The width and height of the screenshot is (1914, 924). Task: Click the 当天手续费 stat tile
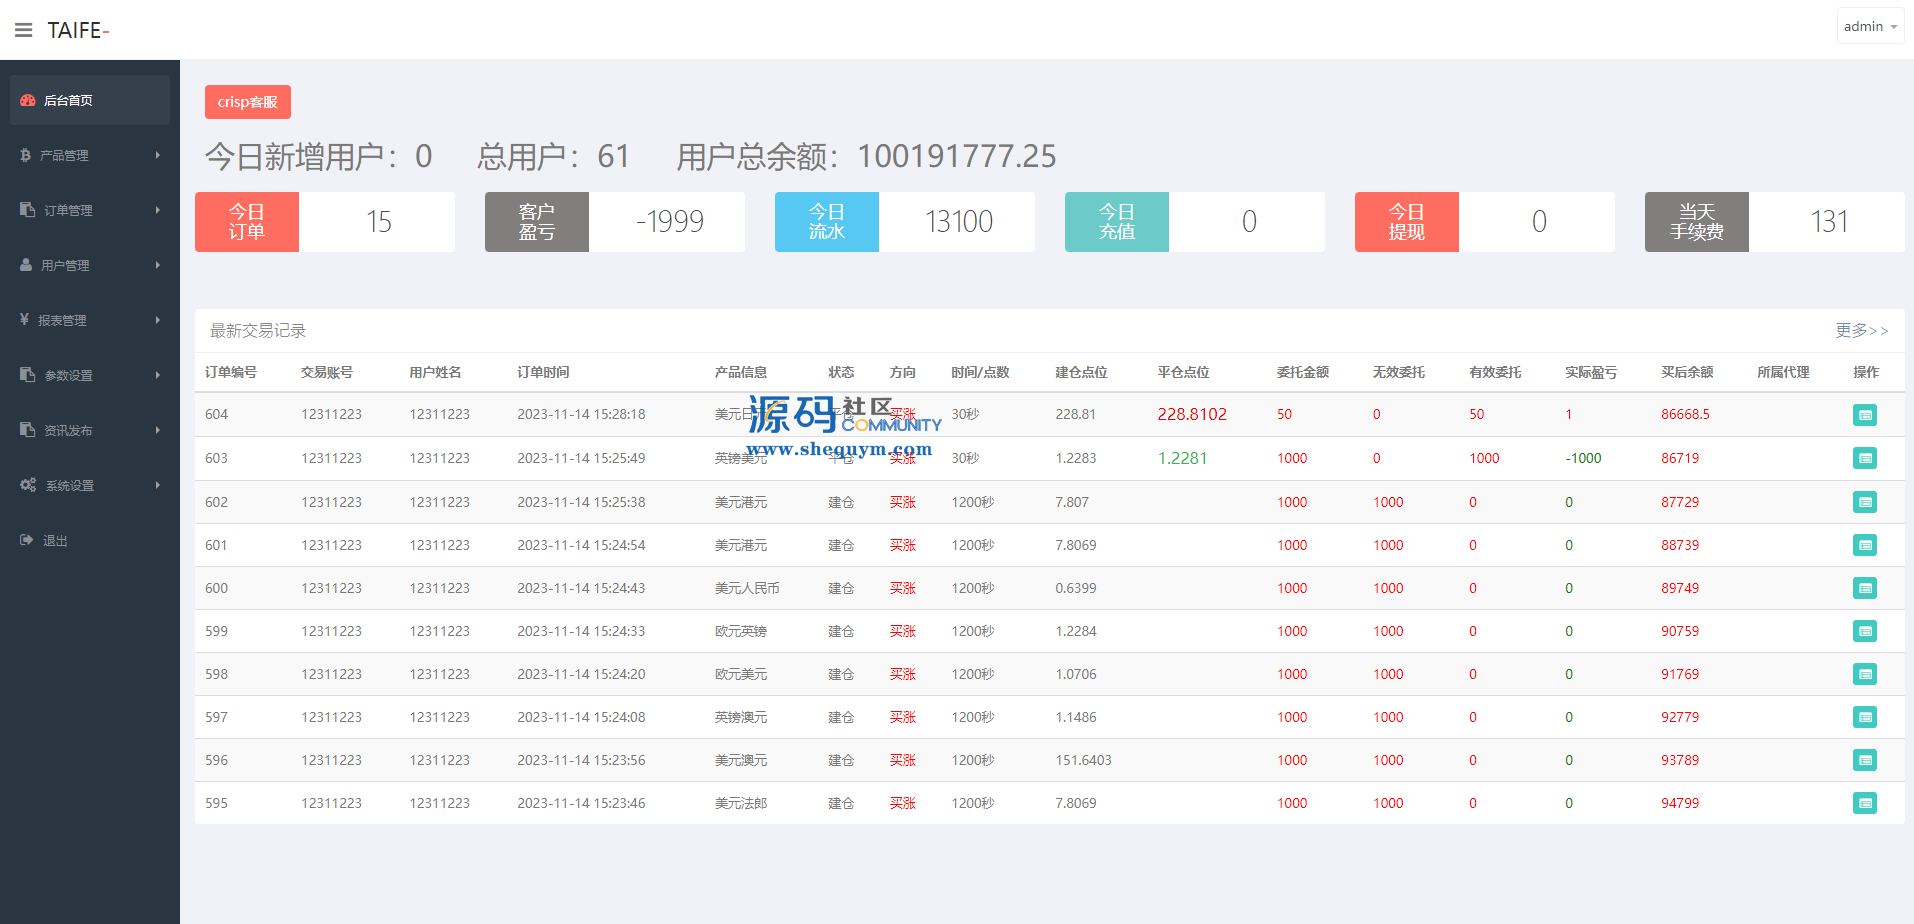pyautogui.click(x=1775, y=222)
